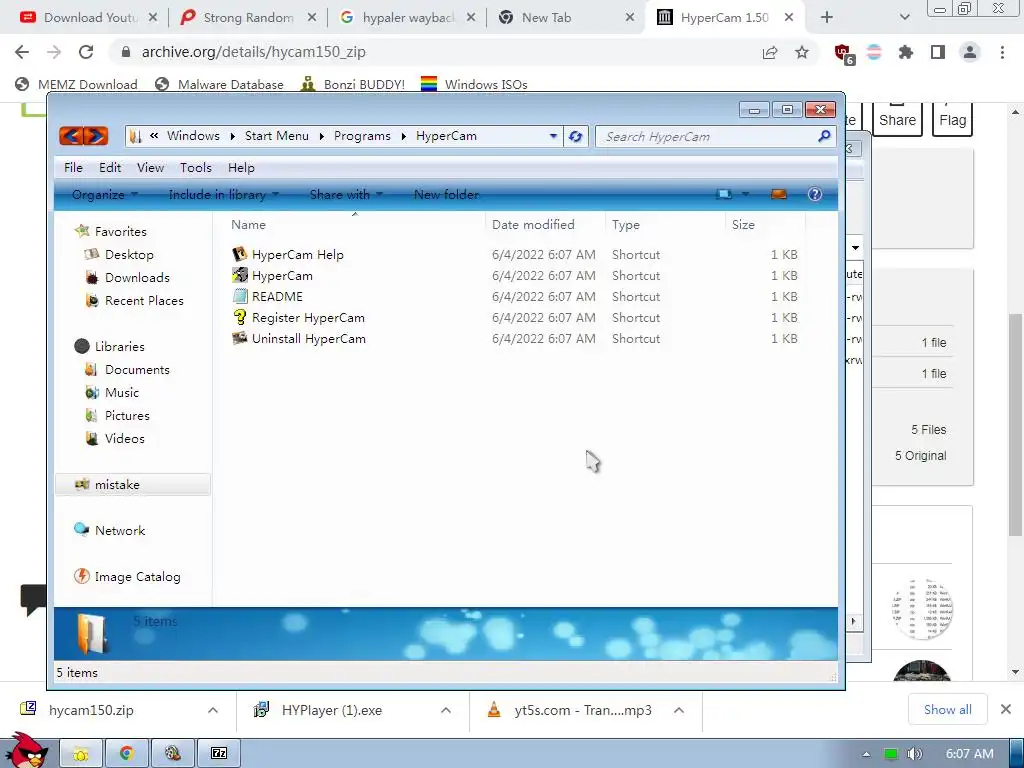Open the Tools menu in Explorer
The image size is (1024, 768).
click(195, 167)
